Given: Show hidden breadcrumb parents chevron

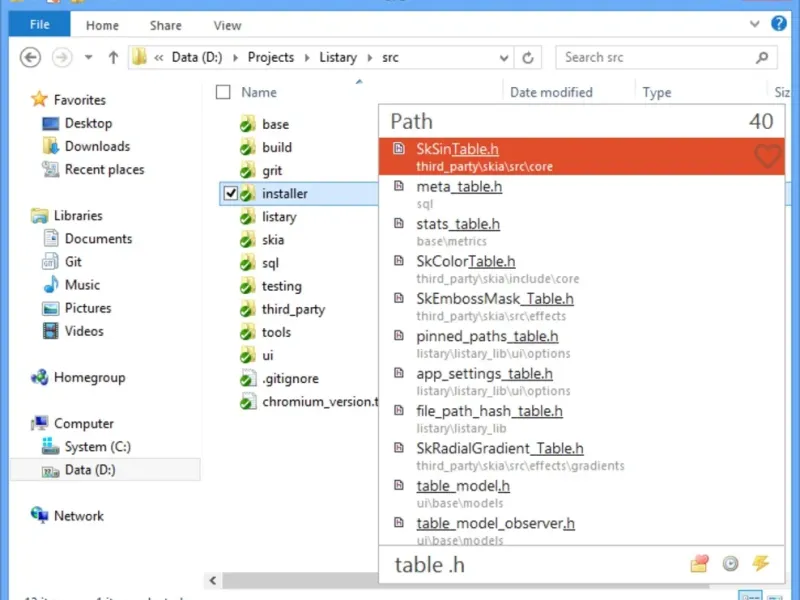Looking at the screenshot, I should 159,58.
